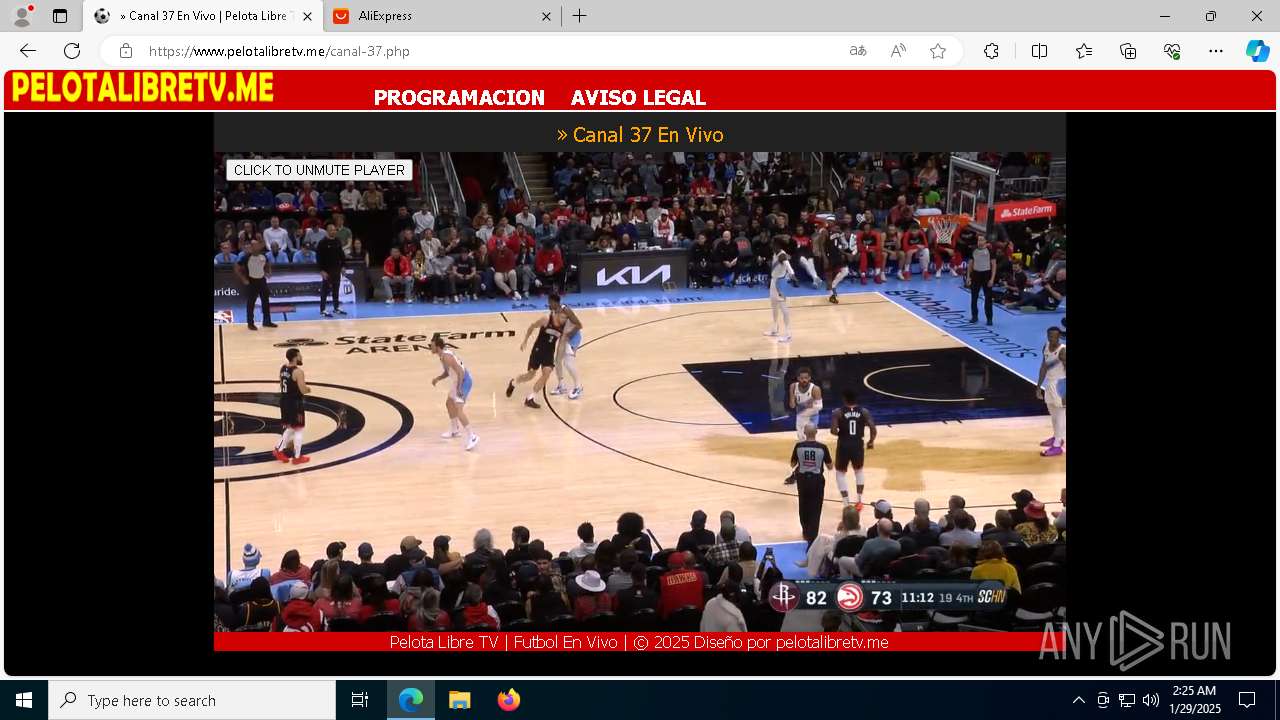Open Browser essentials heart icon
The image size is (1280, 720).
pyautogui.click(x=1172, y=51)
